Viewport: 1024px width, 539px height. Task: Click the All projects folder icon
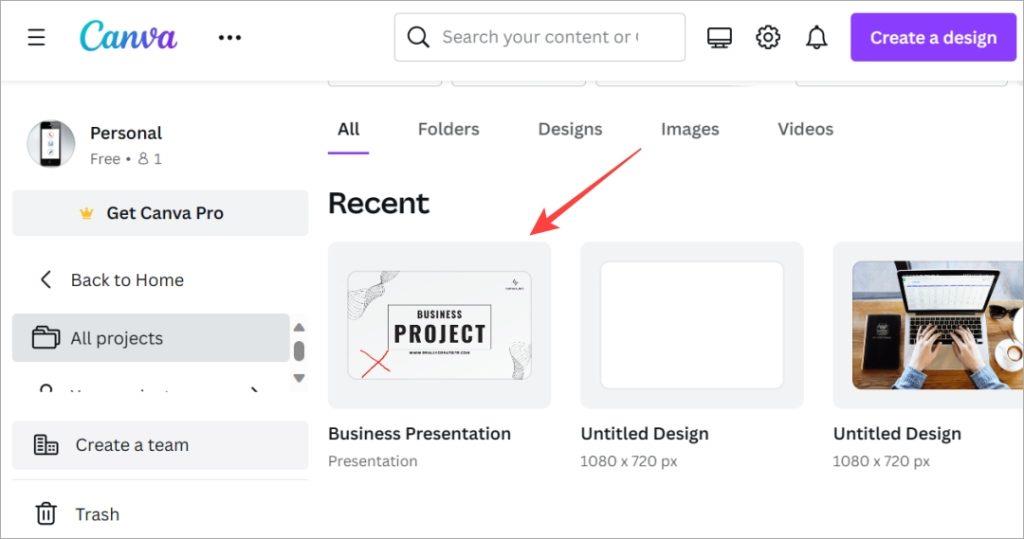(46, 338)
